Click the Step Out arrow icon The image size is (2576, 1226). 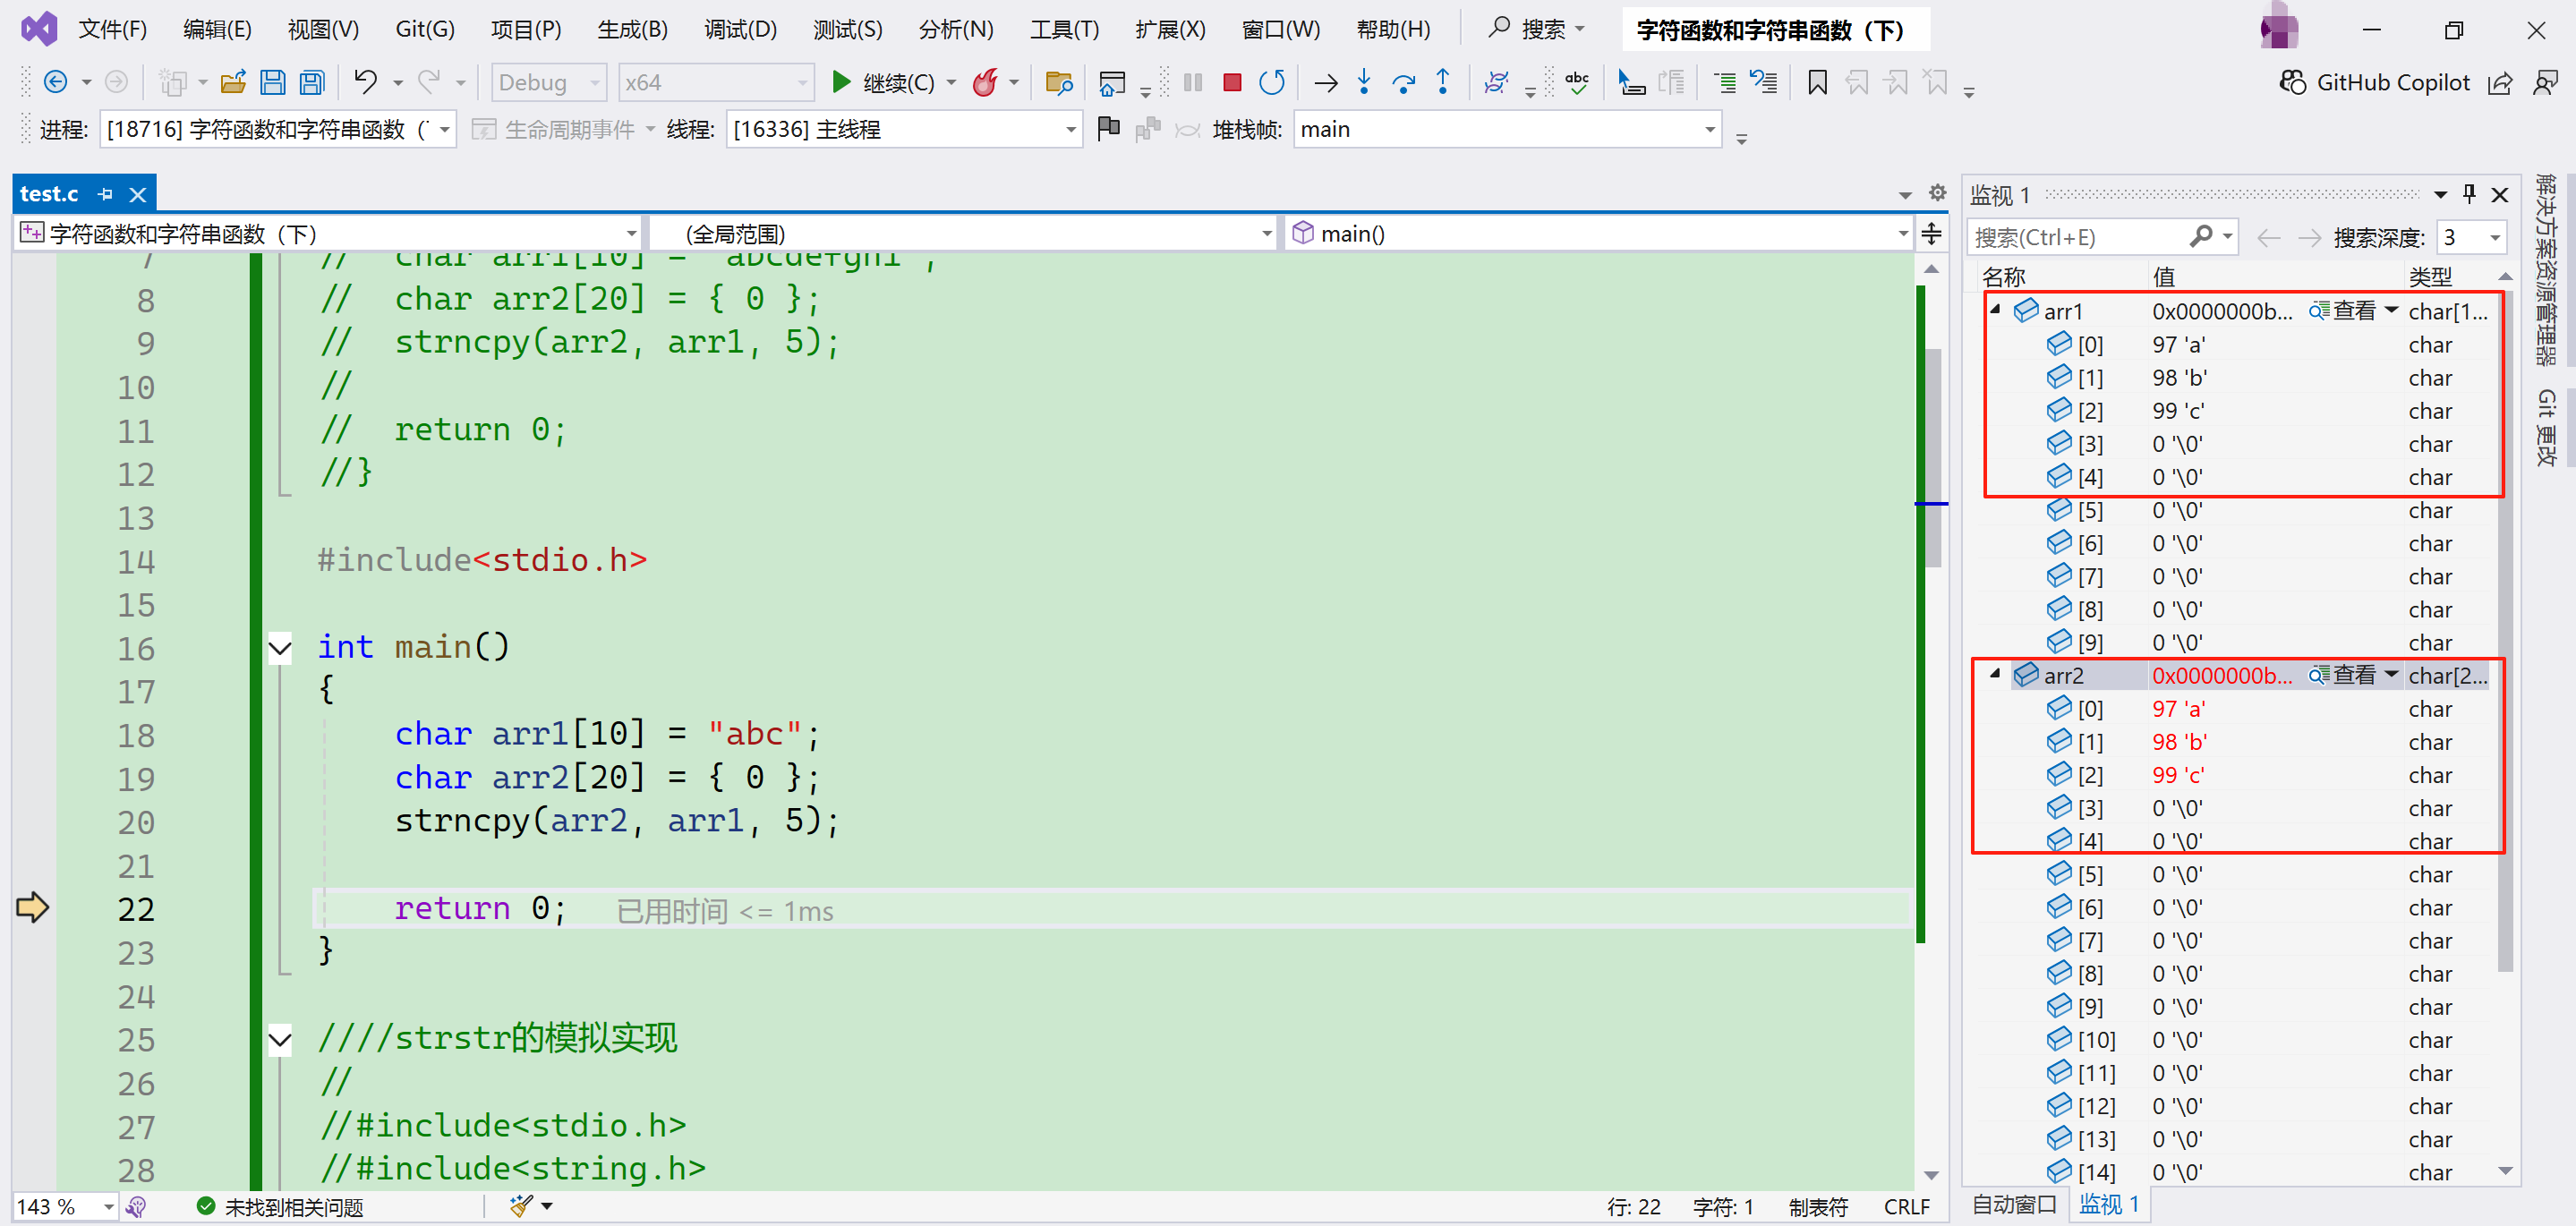point(1443,82)
